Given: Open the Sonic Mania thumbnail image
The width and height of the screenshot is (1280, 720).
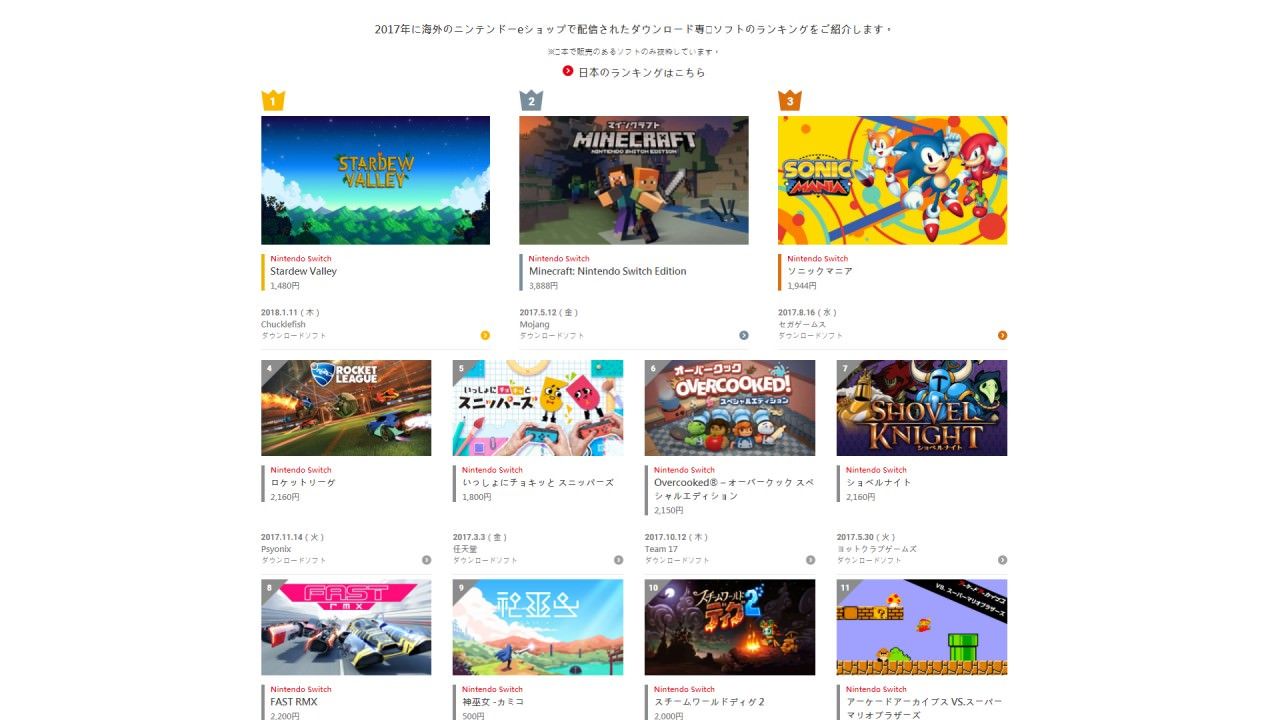Looking at the screenshot, I should (x=892, y=180).
